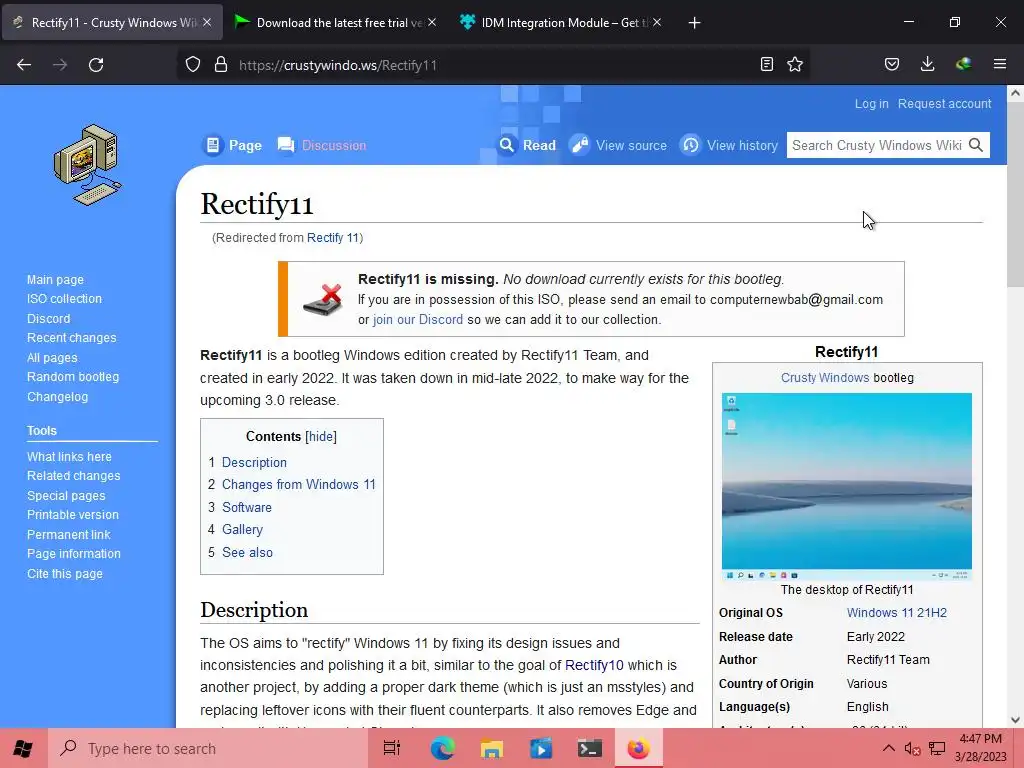Open Task View on the taskbar

[391, 748]
